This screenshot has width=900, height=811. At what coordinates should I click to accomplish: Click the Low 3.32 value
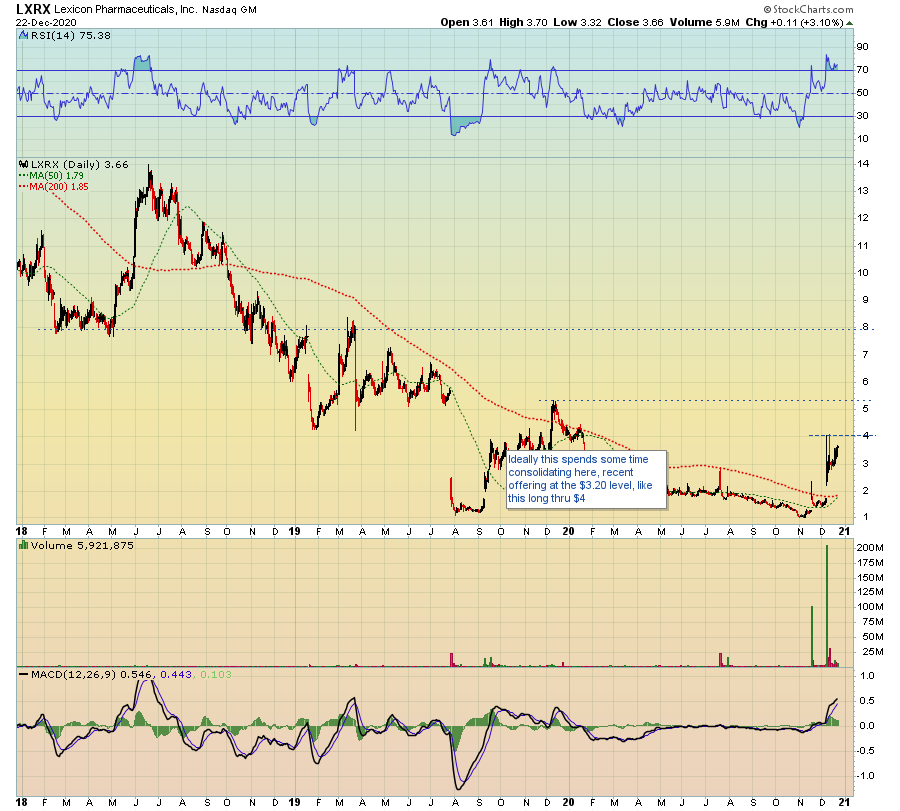coord(577,22)
